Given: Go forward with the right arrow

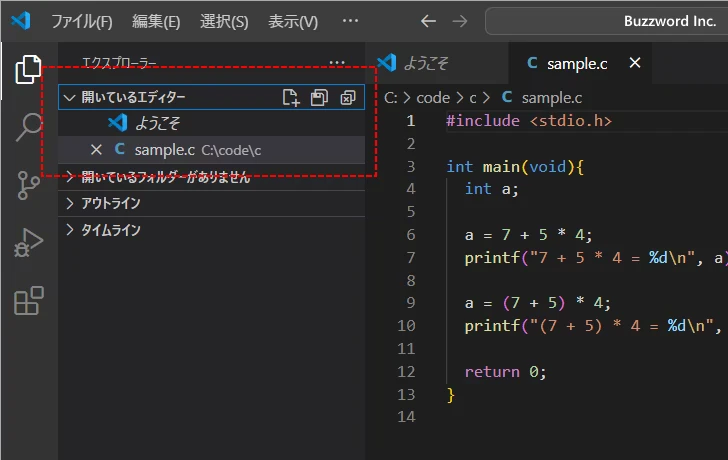Looking at the screenshot, I should click(x=460, y=21).
